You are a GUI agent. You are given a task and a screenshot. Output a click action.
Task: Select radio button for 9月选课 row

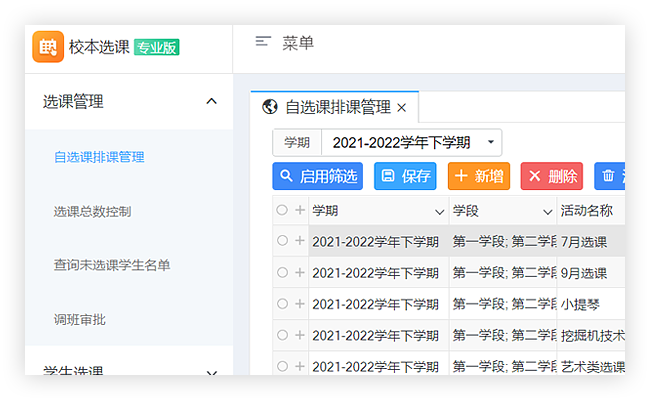(x=282, y=272)
